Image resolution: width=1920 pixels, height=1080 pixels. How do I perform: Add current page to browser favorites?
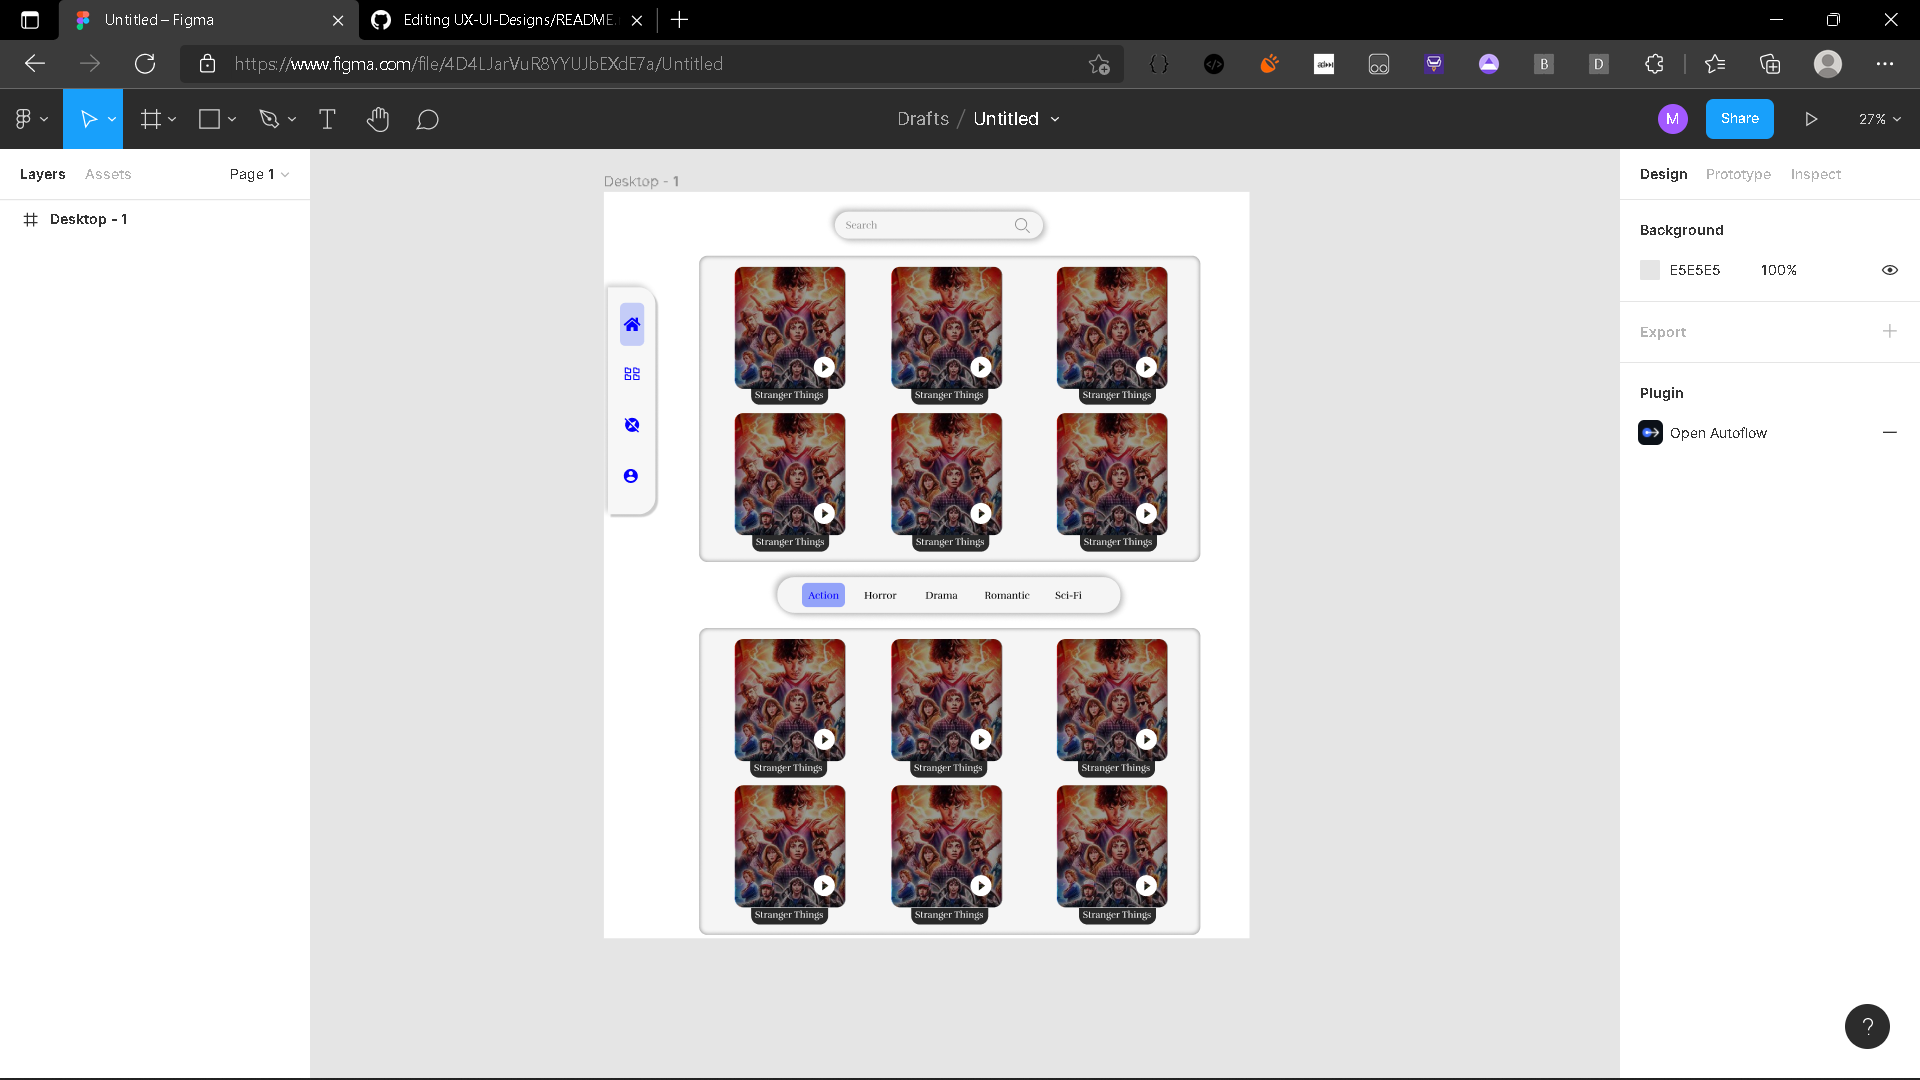(x=1099, y=64)
